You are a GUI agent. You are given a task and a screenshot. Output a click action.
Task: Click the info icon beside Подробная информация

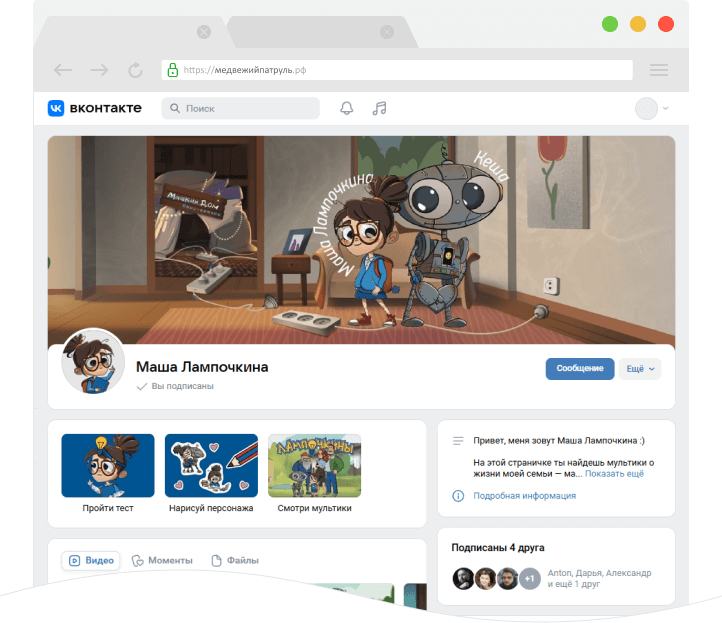coord(458,496)
